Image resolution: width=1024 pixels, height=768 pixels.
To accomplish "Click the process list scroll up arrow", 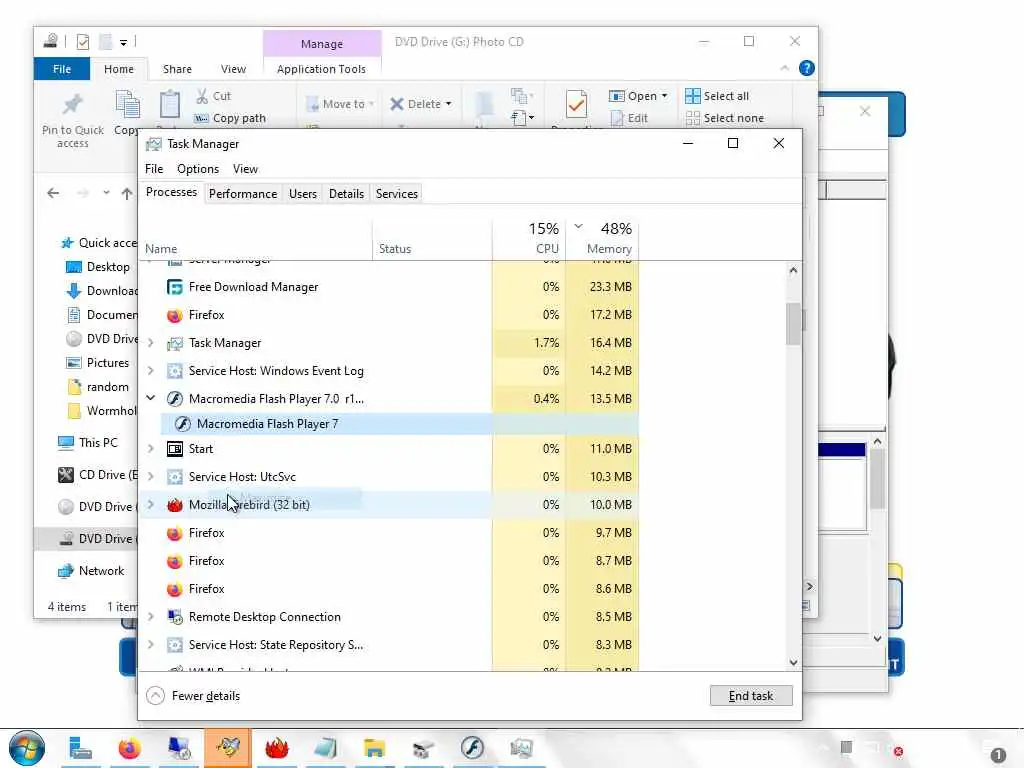I will (x=793, y=270).
